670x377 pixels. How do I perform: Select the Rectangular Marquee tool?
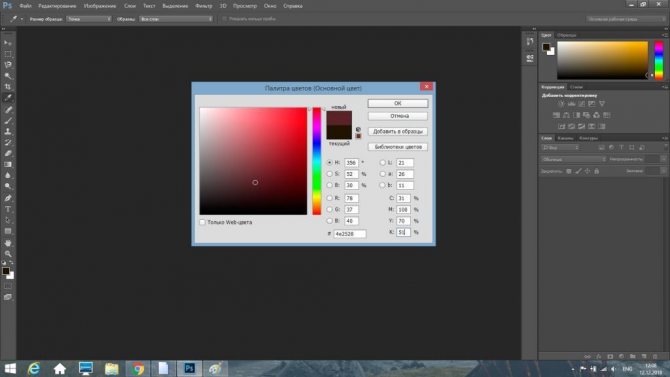8,54
